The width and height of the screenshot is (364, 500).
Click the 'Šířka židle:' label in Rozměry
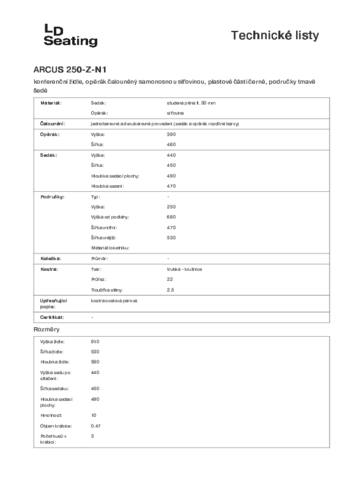click(x=51, y=352)
